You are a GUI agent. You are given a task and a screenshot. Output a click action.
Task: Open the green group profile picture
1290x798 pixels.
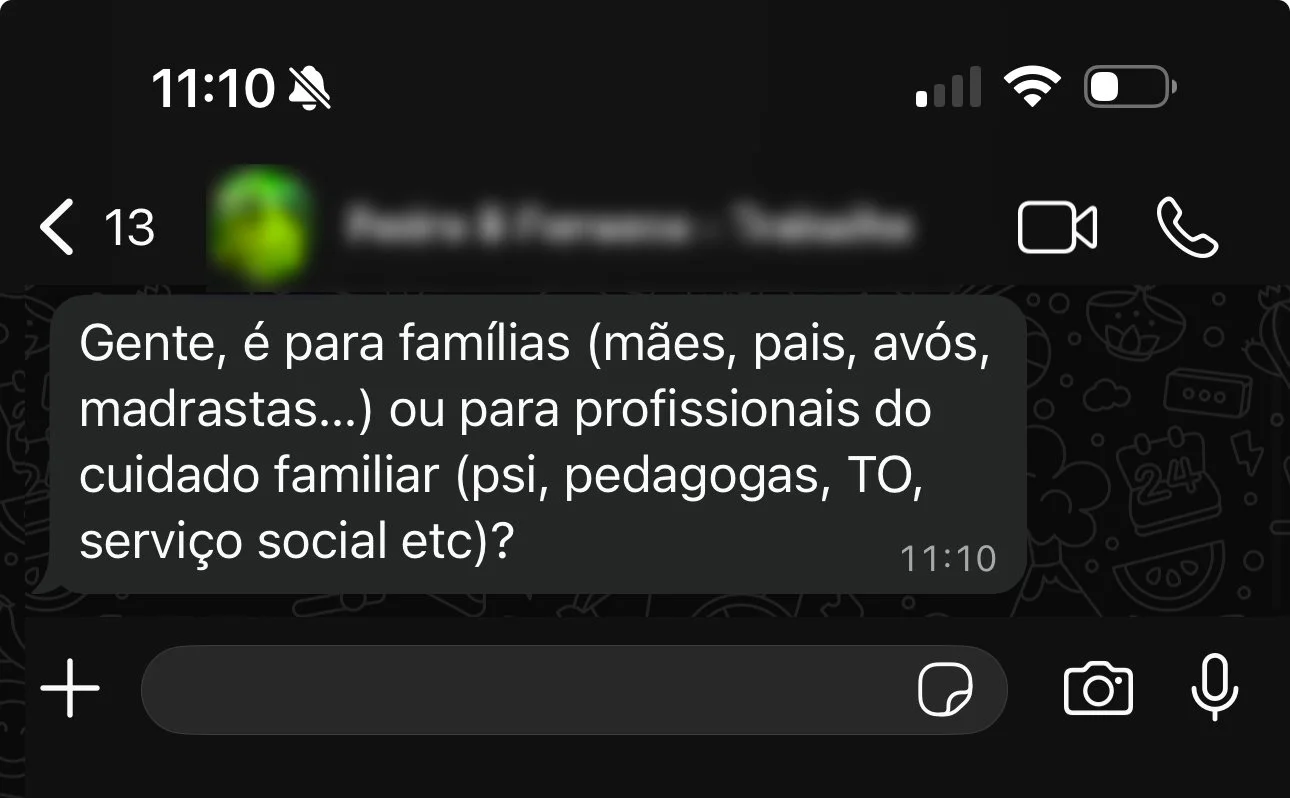[x=257, y=227]
